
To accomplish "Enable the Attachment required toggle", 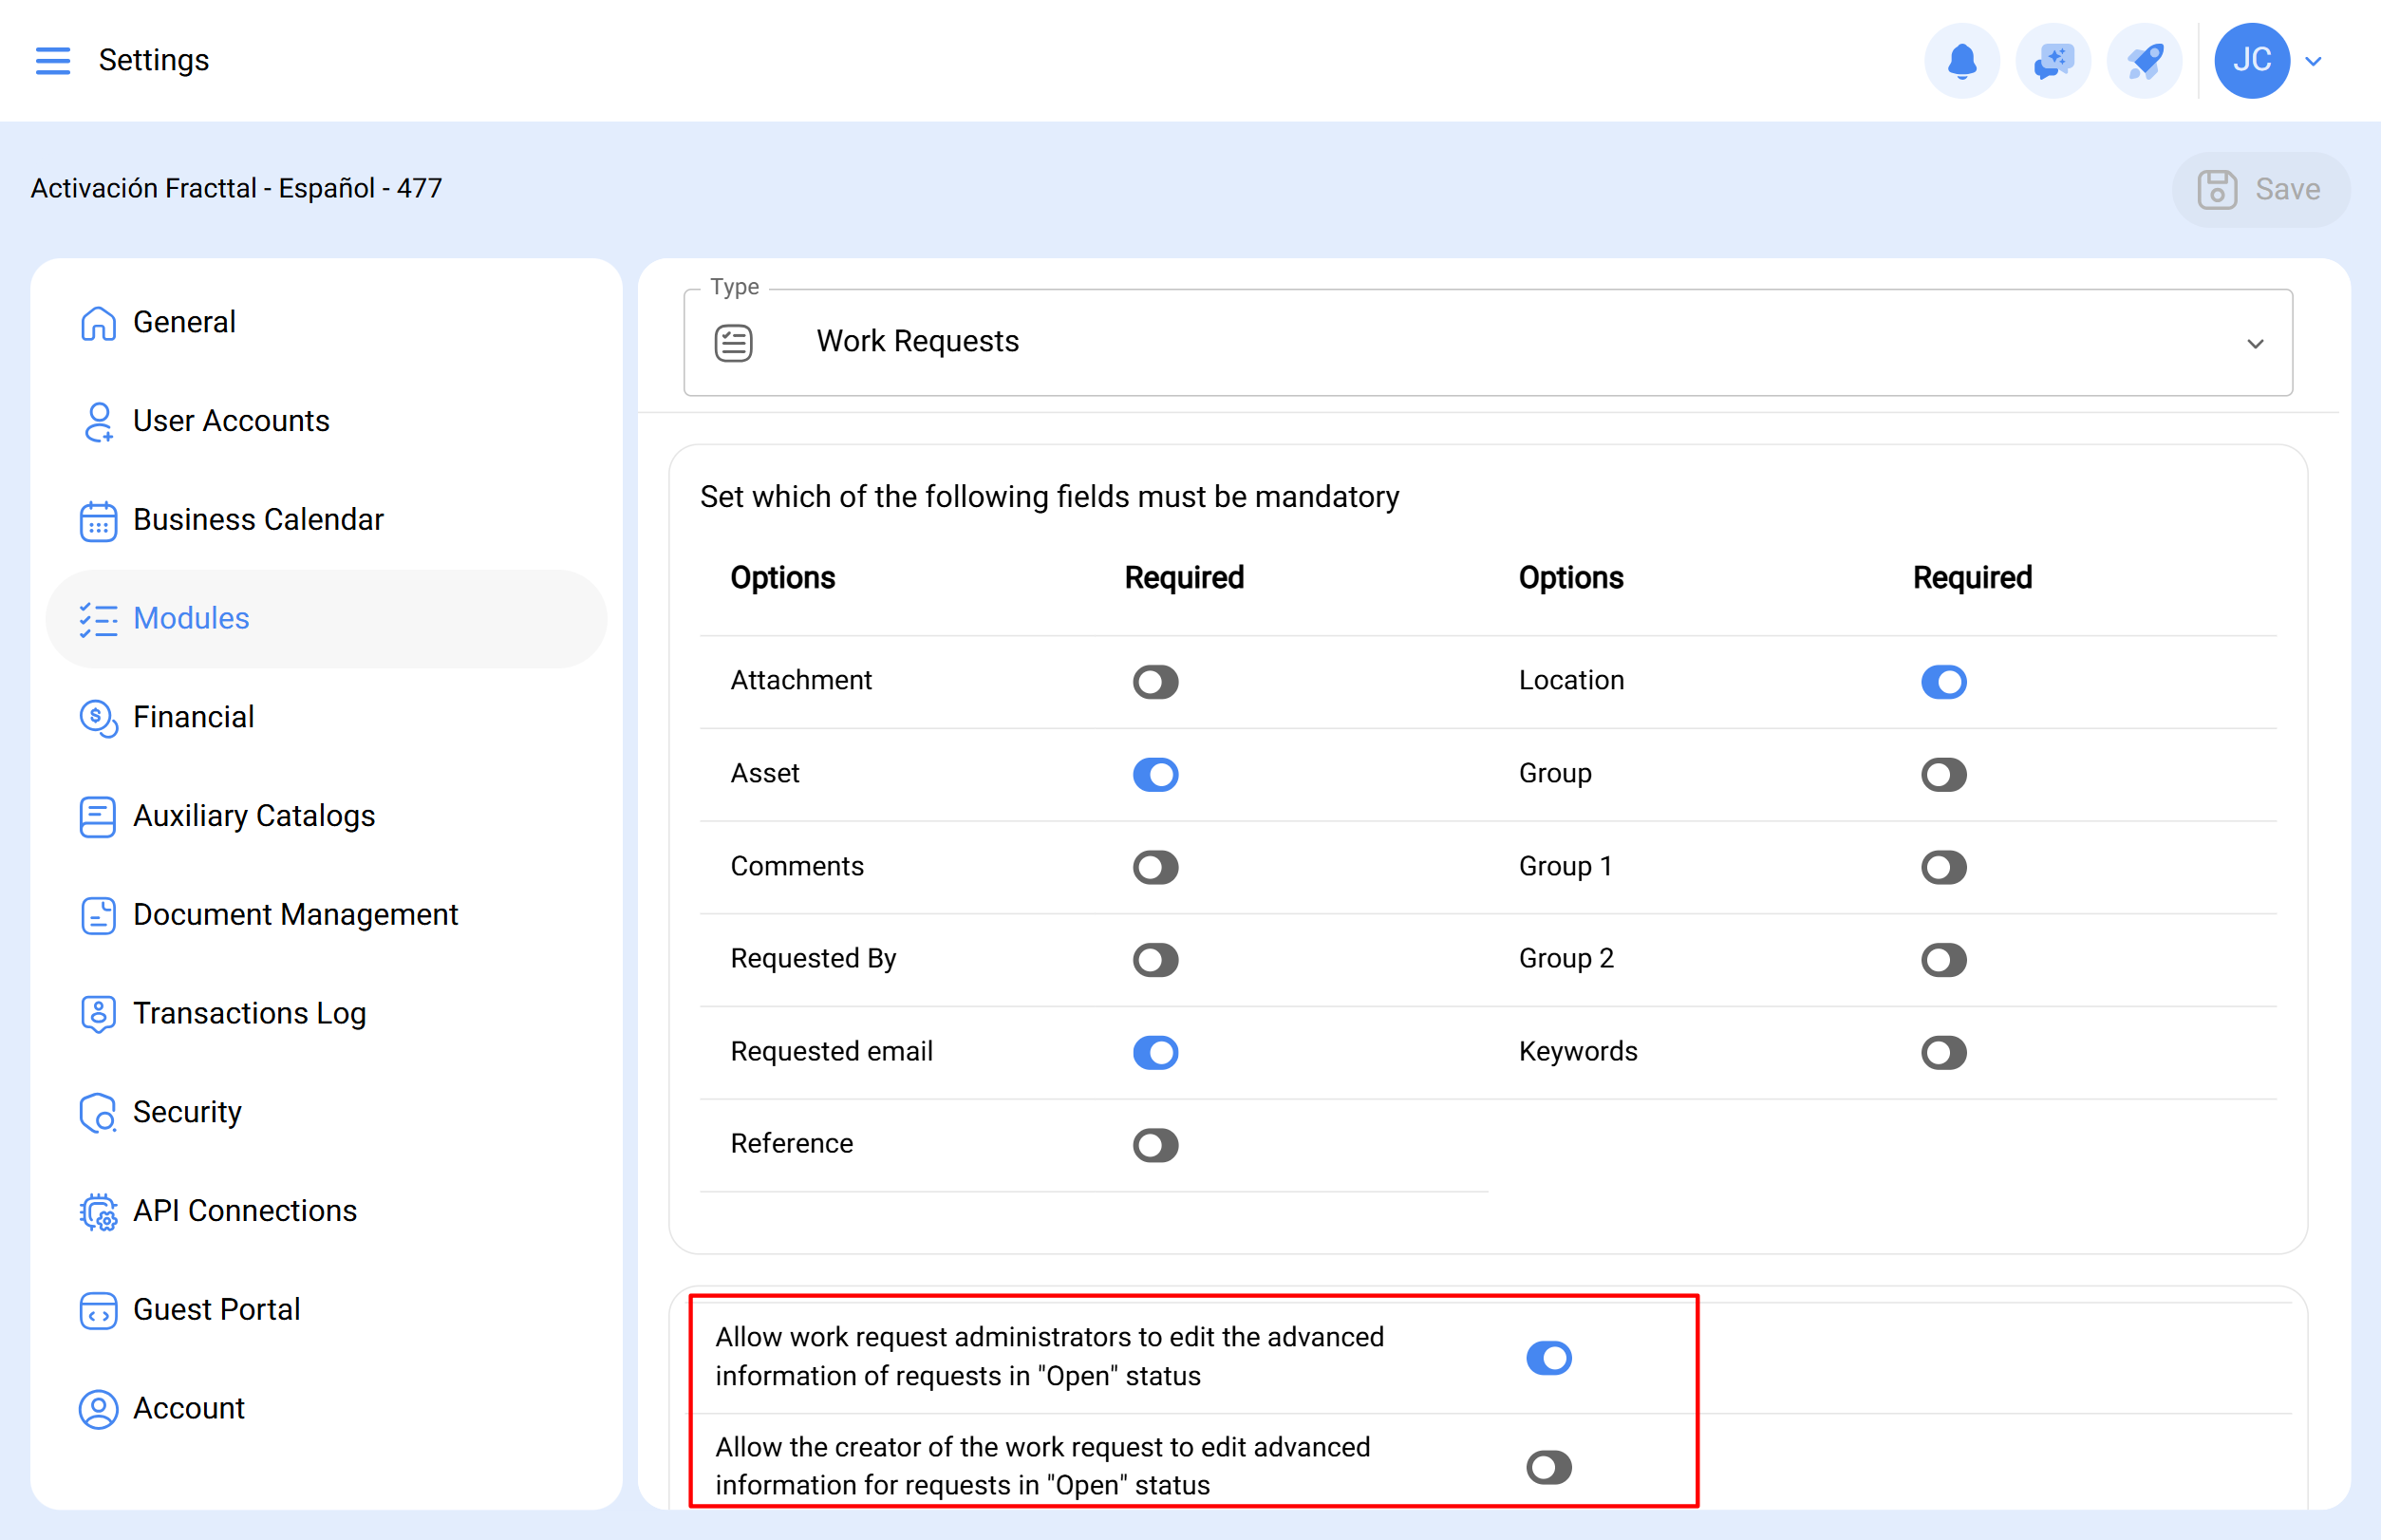I will 1155,682.
